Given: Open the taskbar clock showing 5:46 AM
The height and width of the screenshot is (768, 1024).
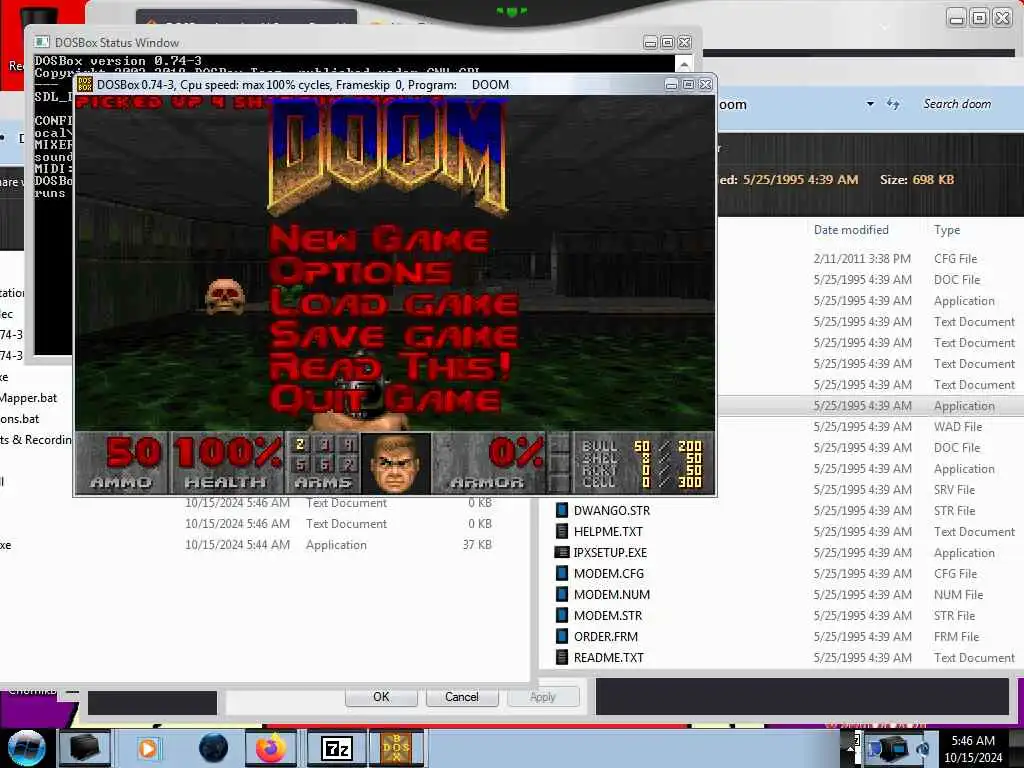Looking at the screenshot, I should tap(973, 749).
